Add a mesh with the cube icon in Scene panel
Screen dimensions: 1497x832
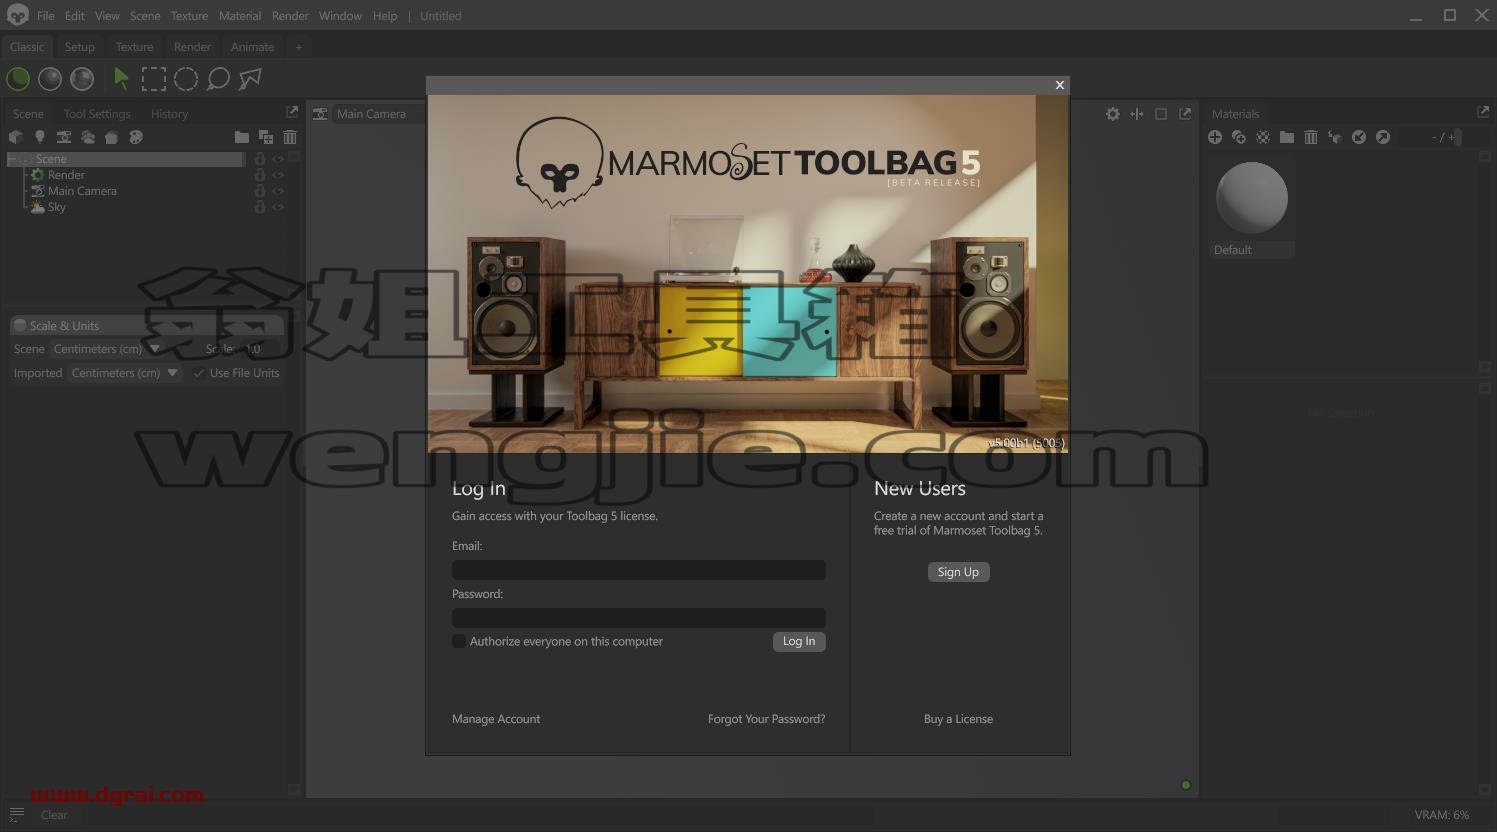tap(16, 137)
